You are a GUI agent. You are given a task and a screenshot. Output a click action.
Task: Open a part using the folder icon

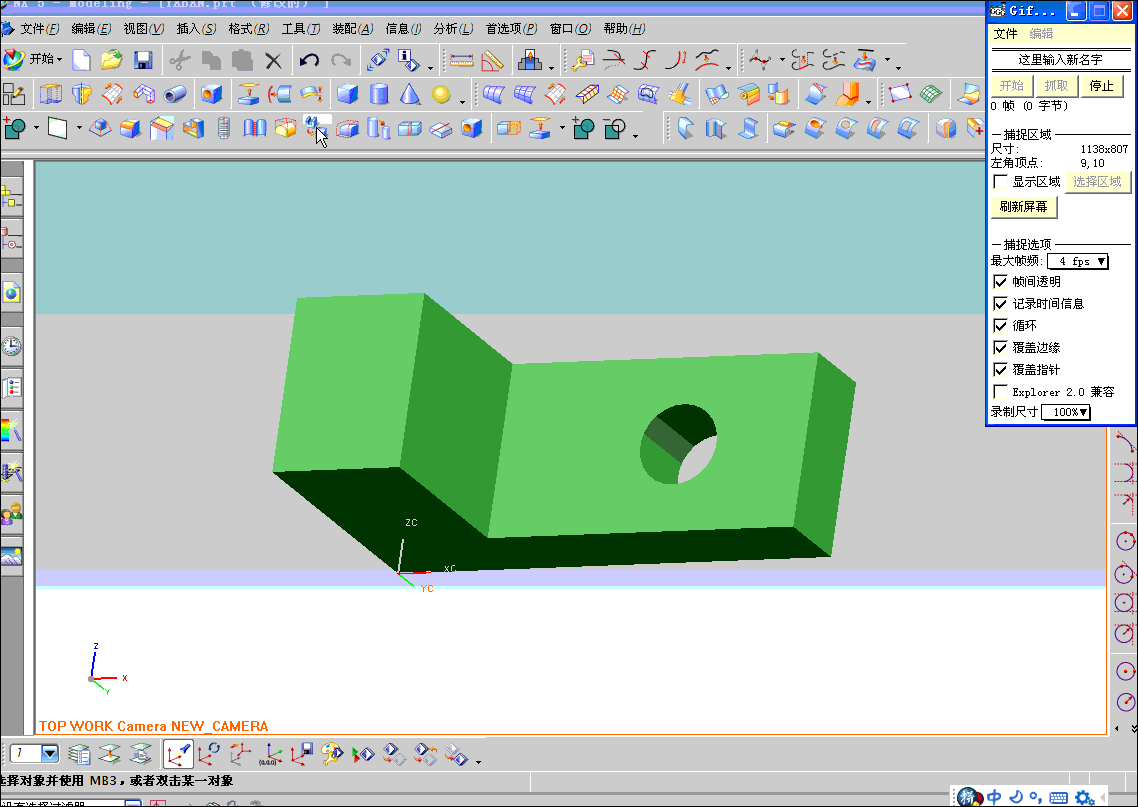112,60
